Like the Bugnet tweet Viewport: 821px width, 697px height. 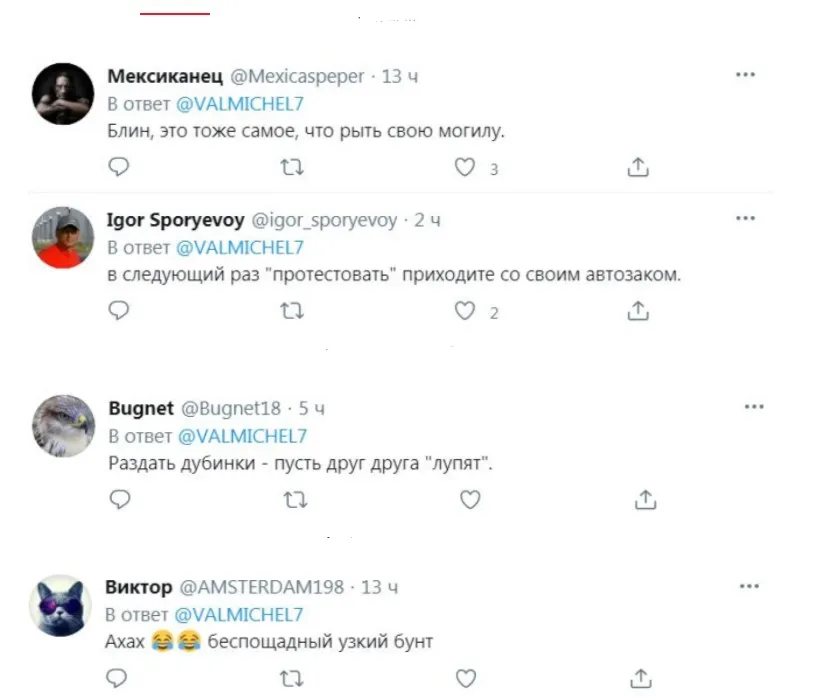[x=470, y=498]
